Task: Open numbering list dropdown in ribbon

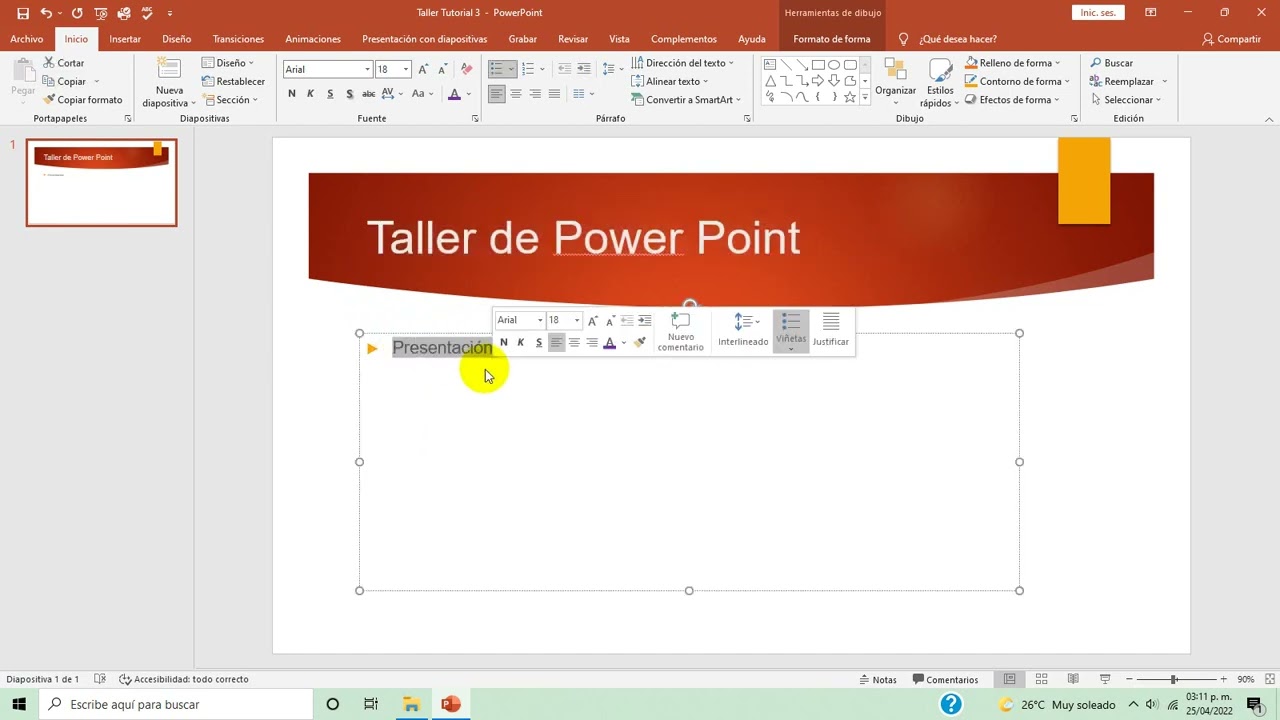Action: pyautogui.click(x=542, y=69)
